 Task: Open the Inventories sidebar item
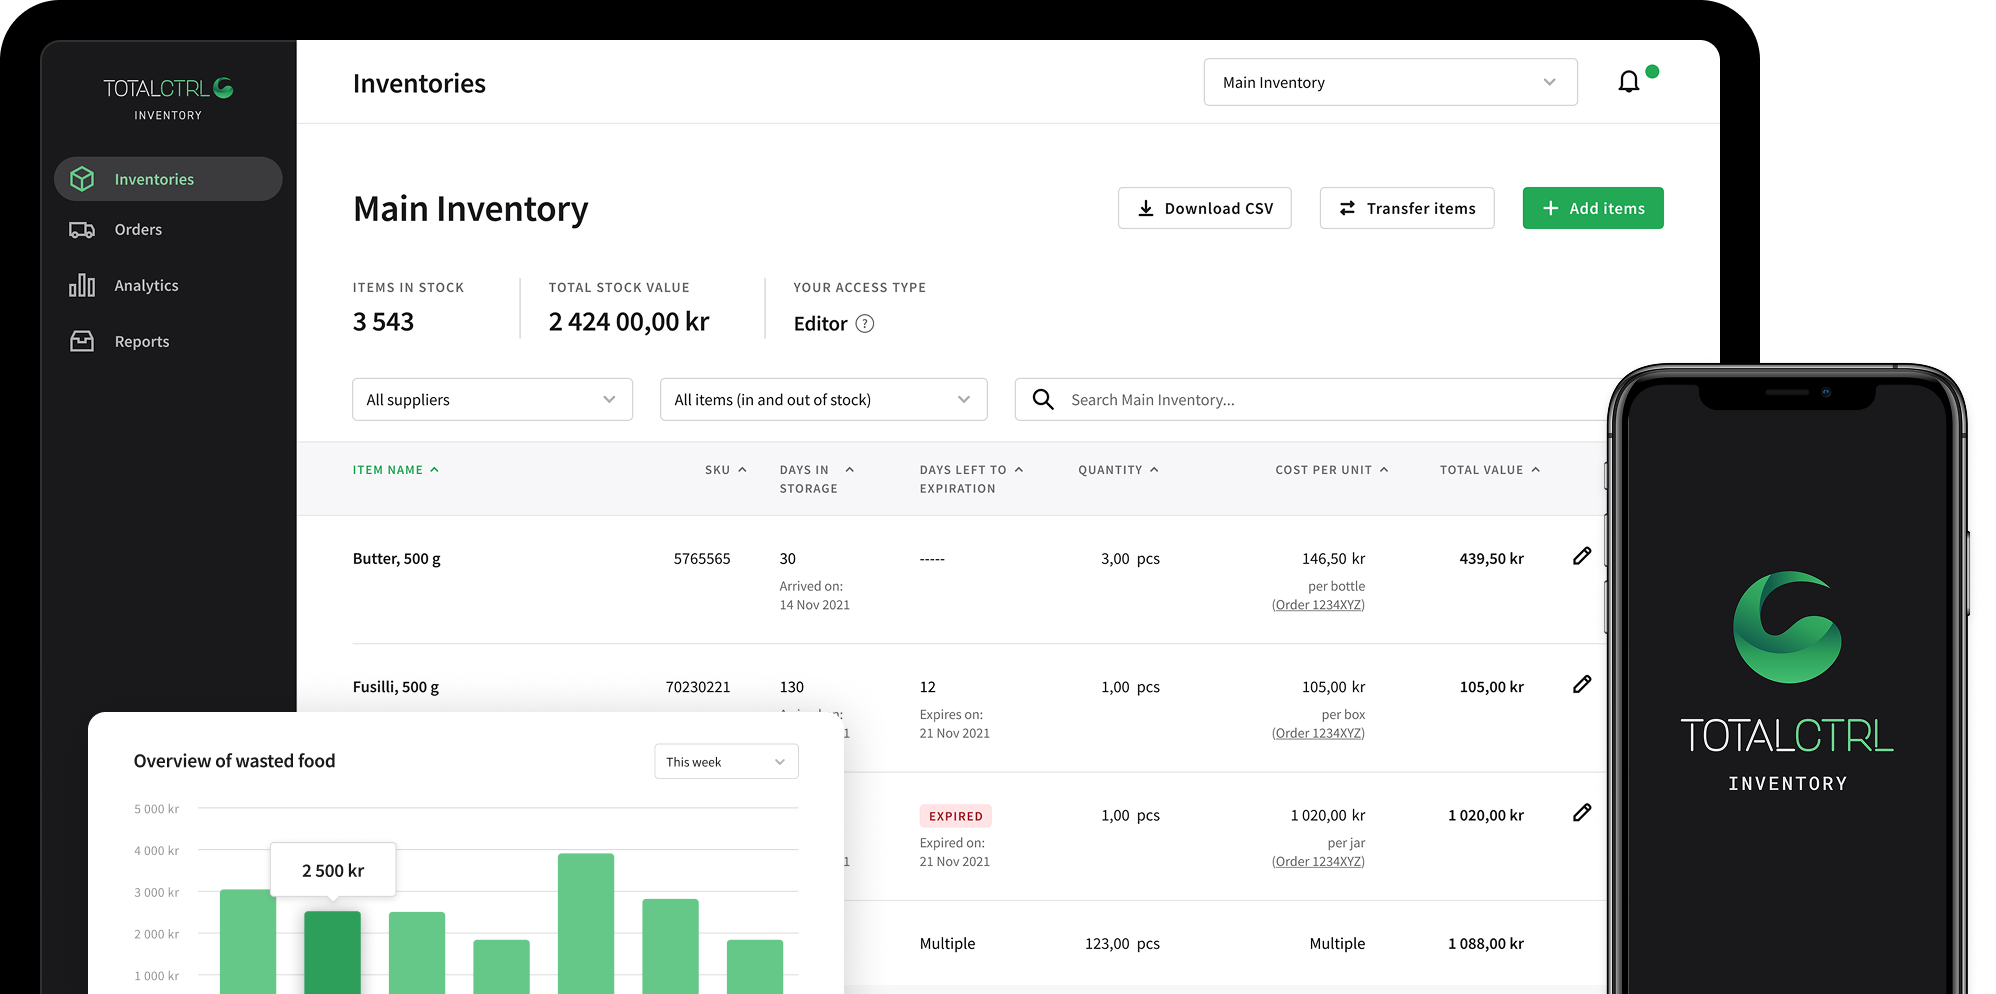click(168, 179)
